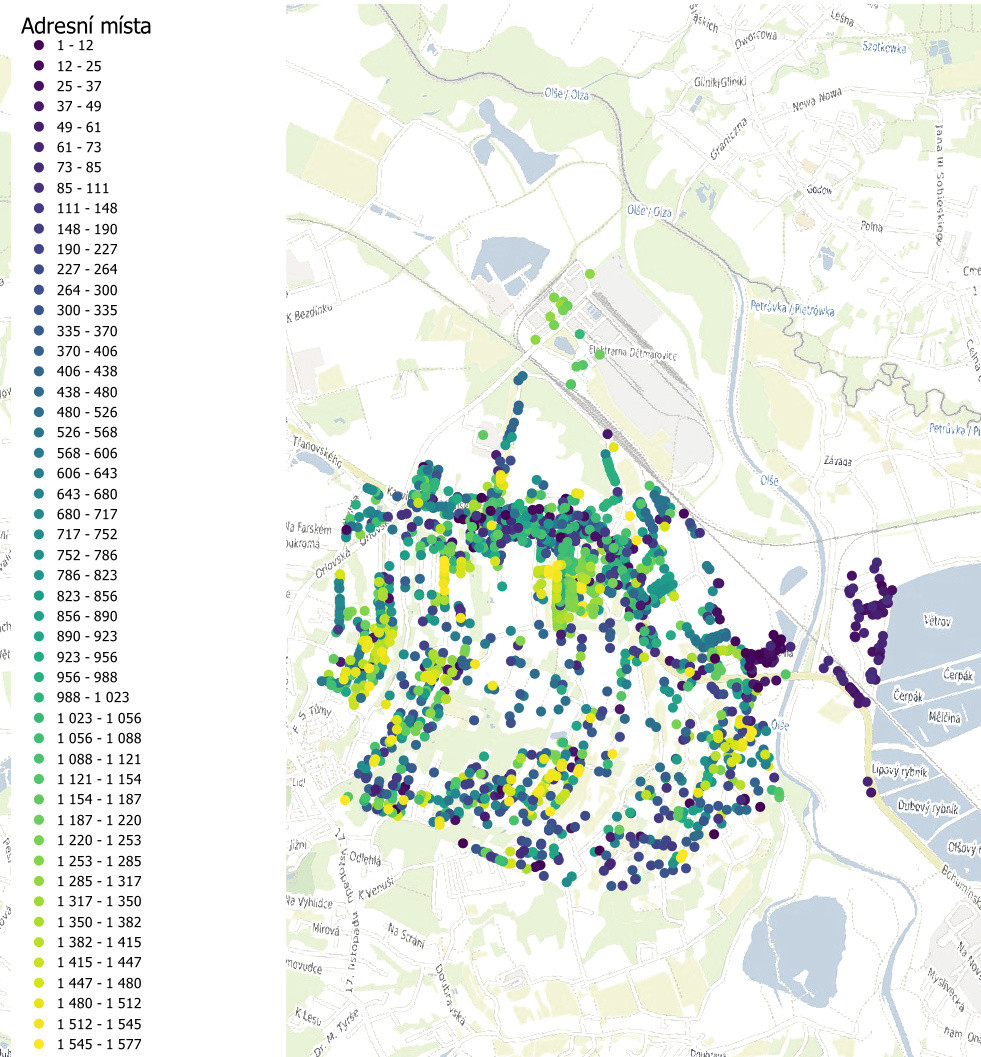This screenshot has height=1057, width=981.
Task: Select the '406 - 438' legend entry
Action: [76, 371]
